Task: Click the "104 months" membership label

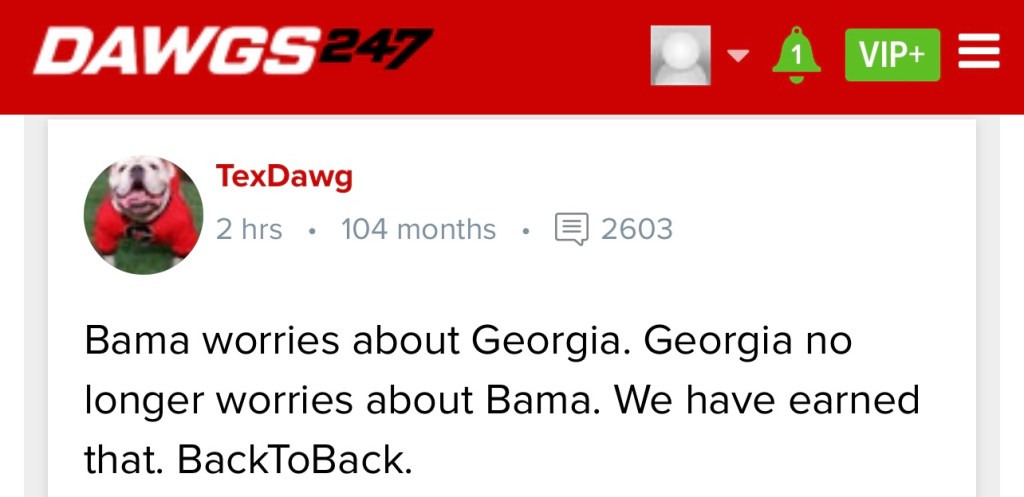Action: (418, 230)
